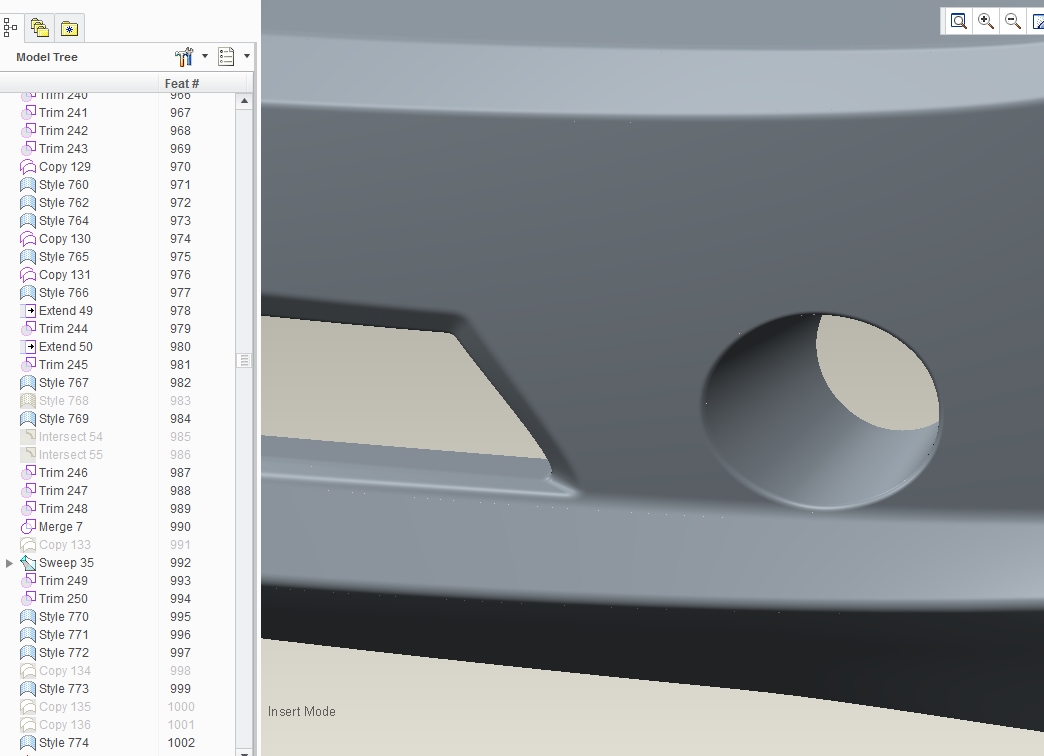Select Copy 131 in the tree
Viewport: 1044px width, 756px height.
[x=65, y=274]
